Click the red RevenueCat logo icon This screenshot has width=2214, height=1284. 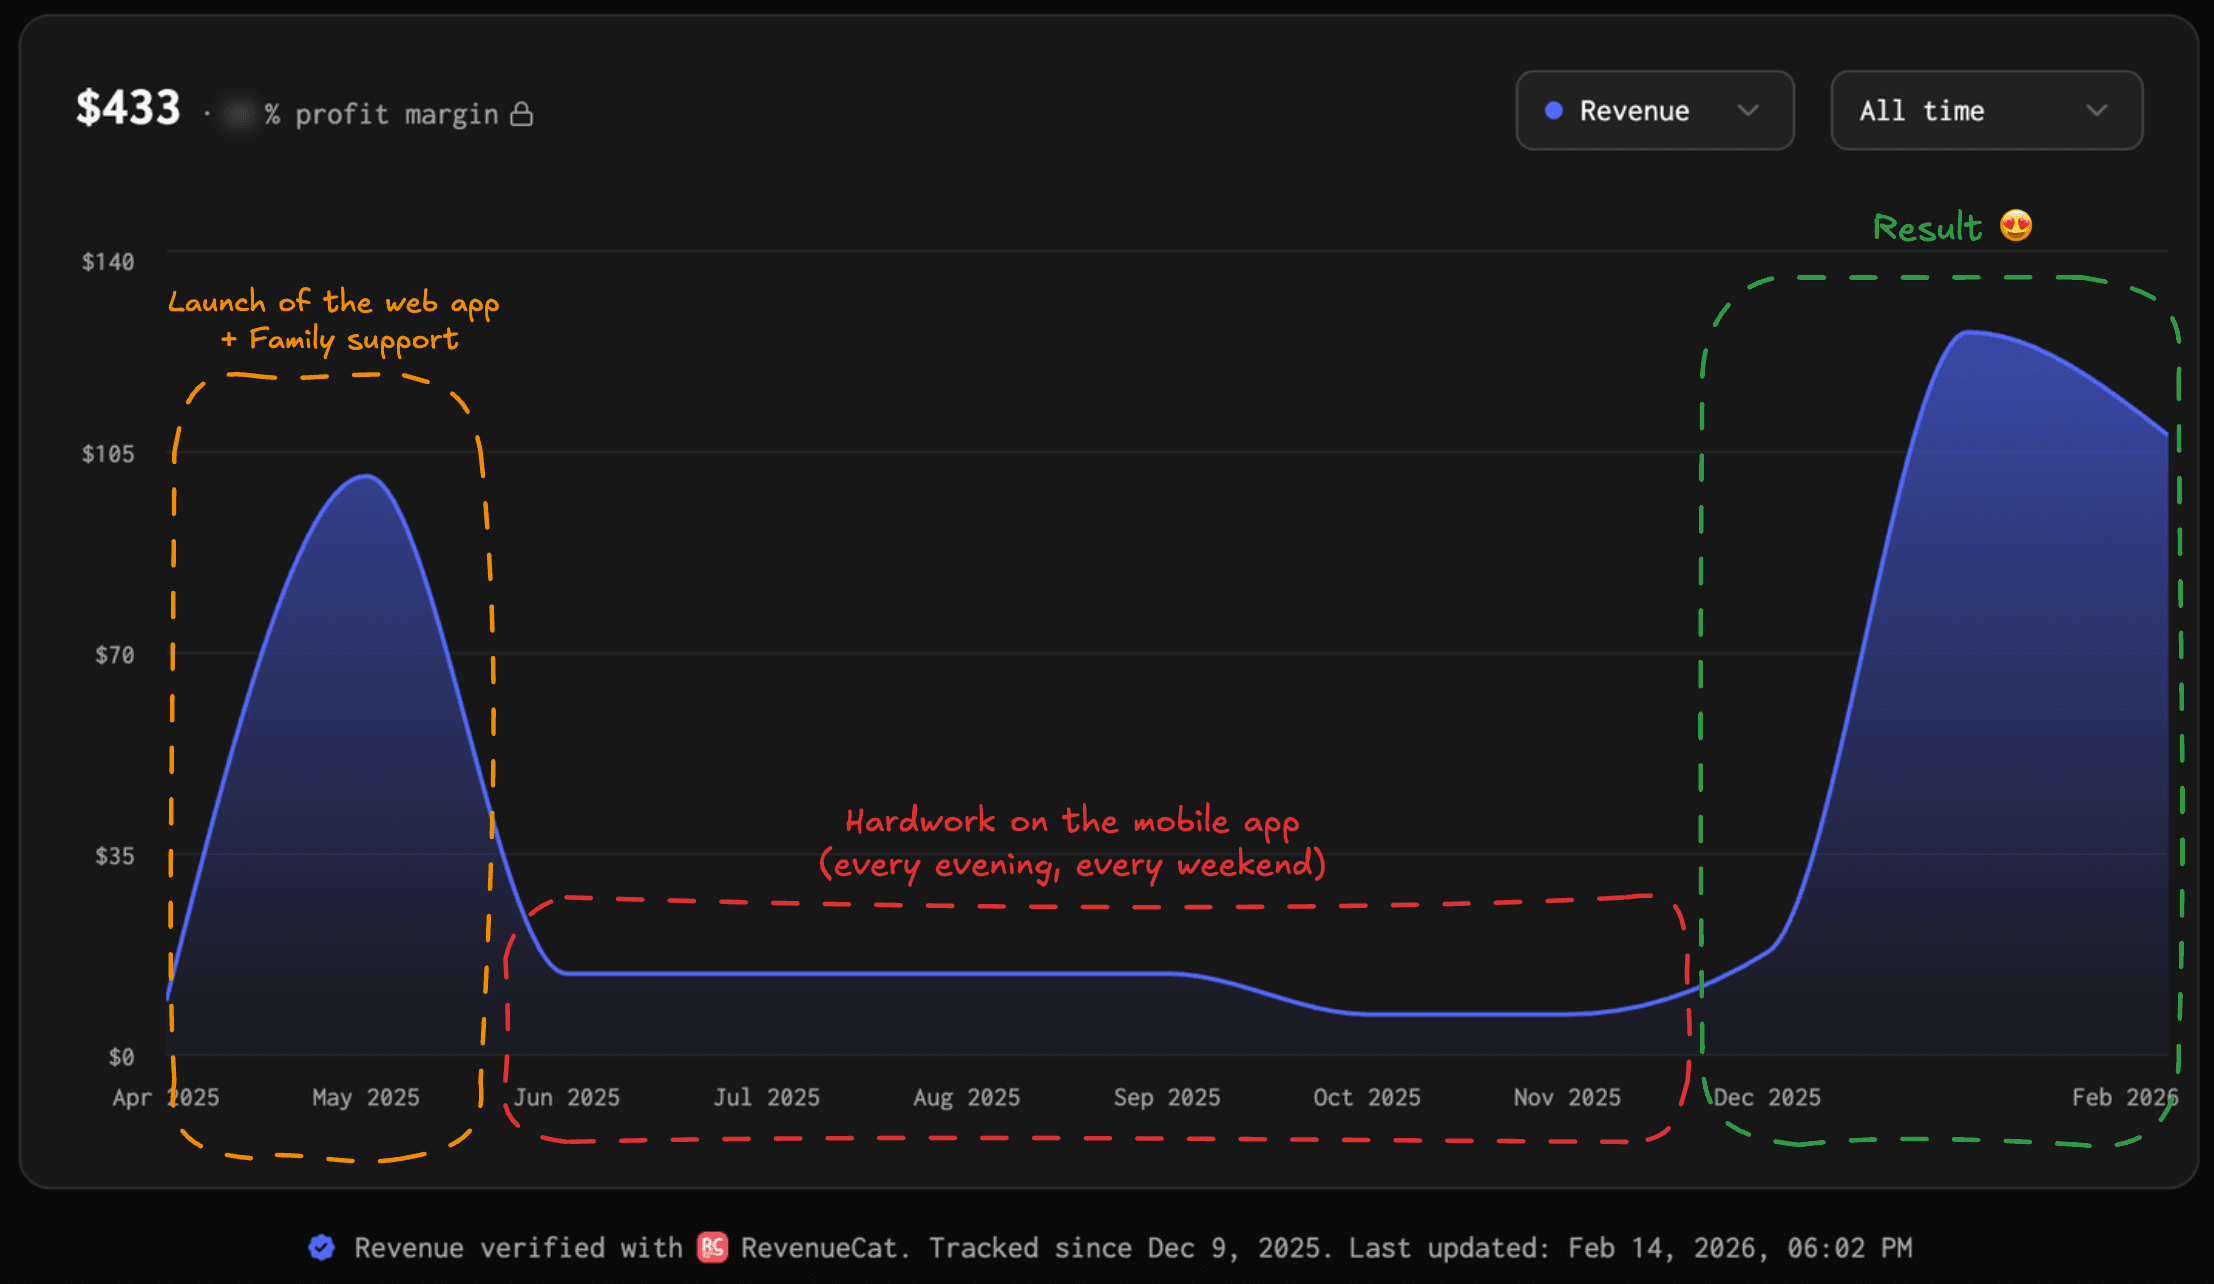tap(712, 1247)
